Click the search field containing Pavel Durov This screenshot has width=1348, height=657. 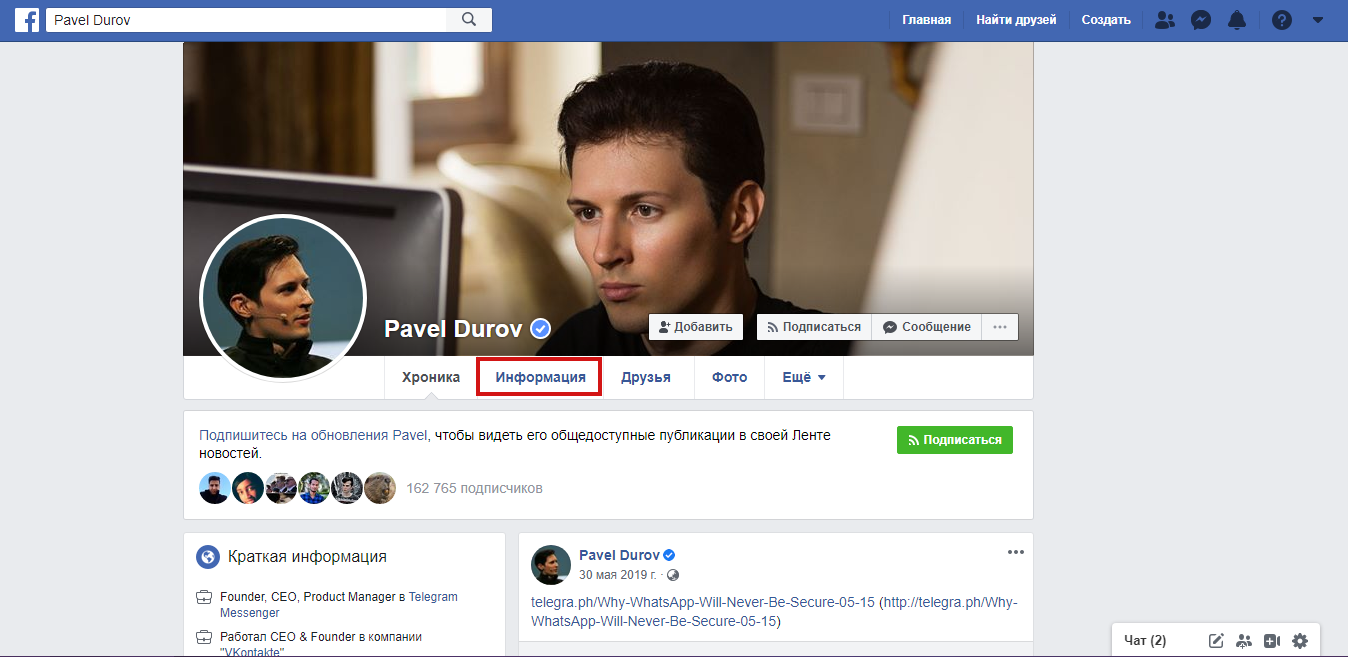[248, 20]
